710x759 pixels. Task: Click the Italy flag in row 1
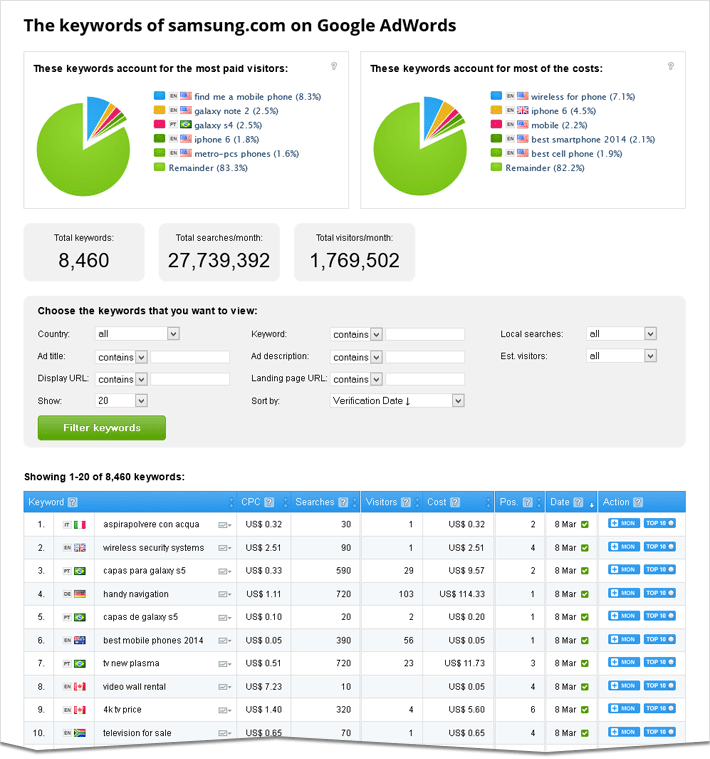(x=80, y=525)
